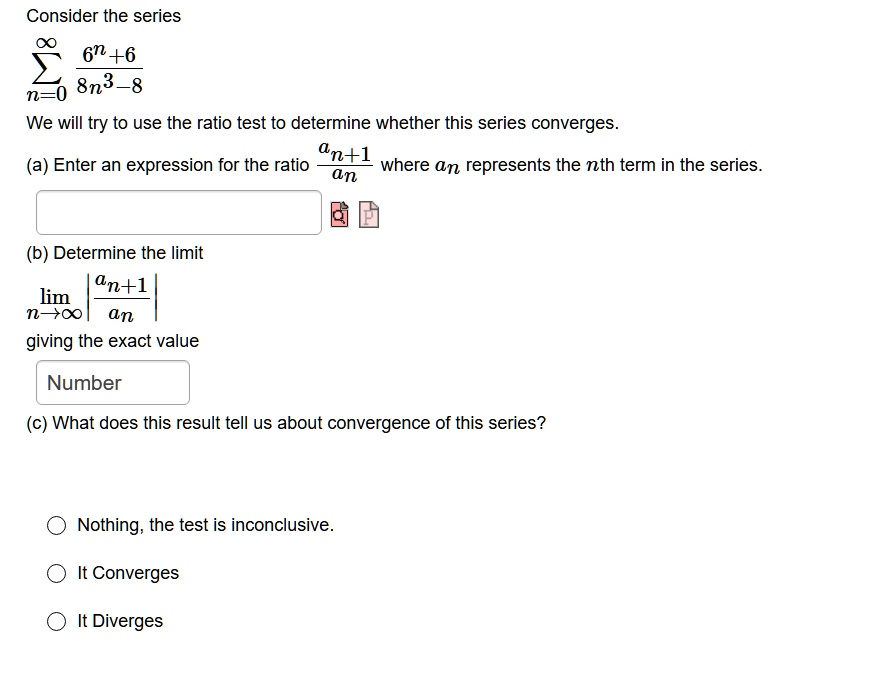The height and width of the screenshot is (689, 891).
Task: Select the radio button for It Diverges
Action: pyautogui.click(x=57, y=621)
